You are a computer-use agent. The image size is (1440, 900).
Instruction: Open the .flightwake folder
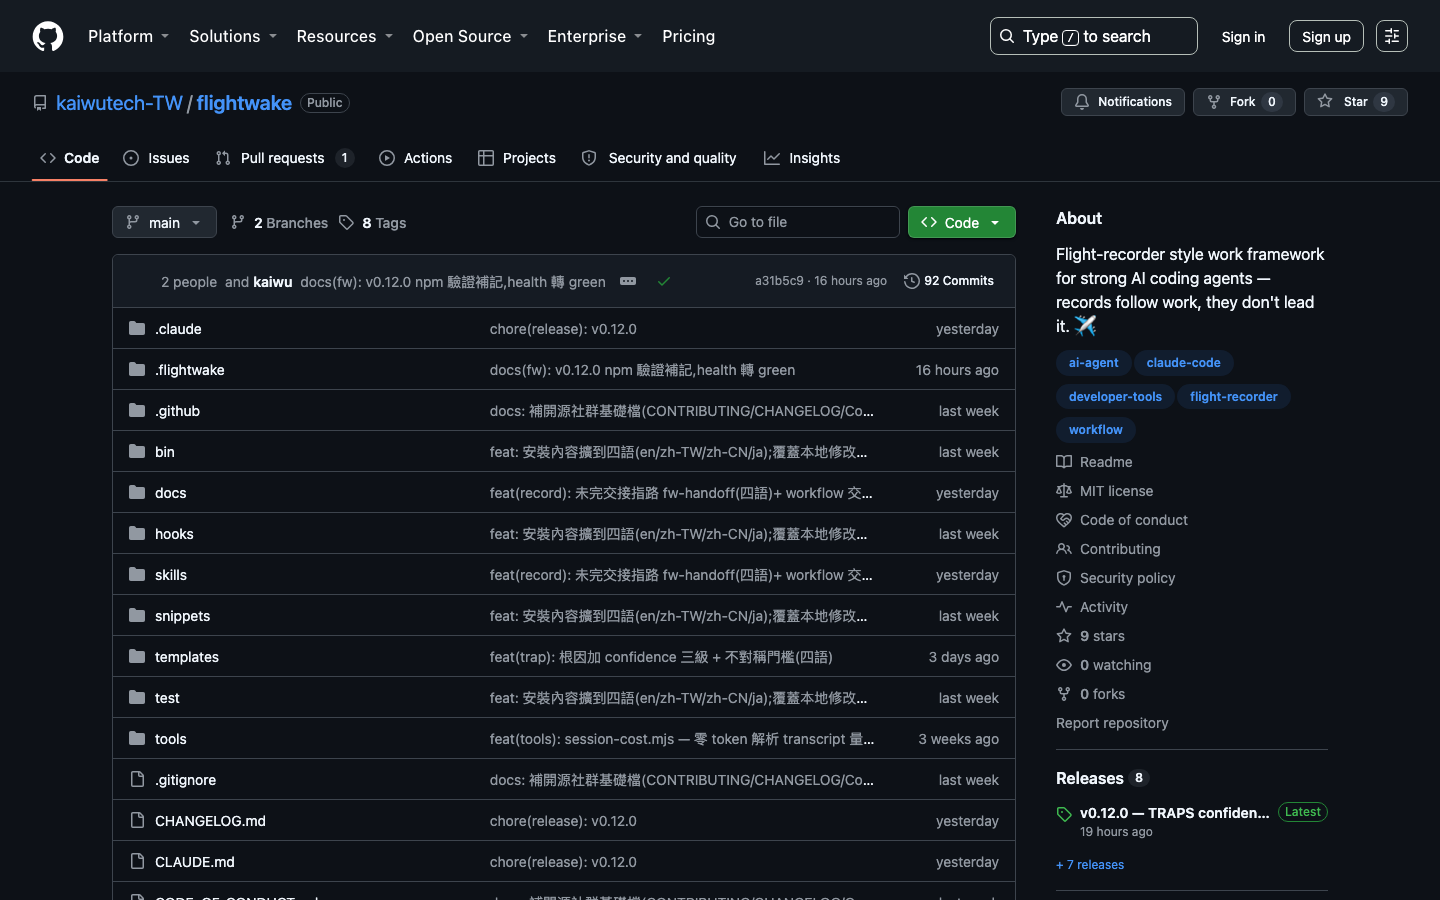(x=190, y=370)
